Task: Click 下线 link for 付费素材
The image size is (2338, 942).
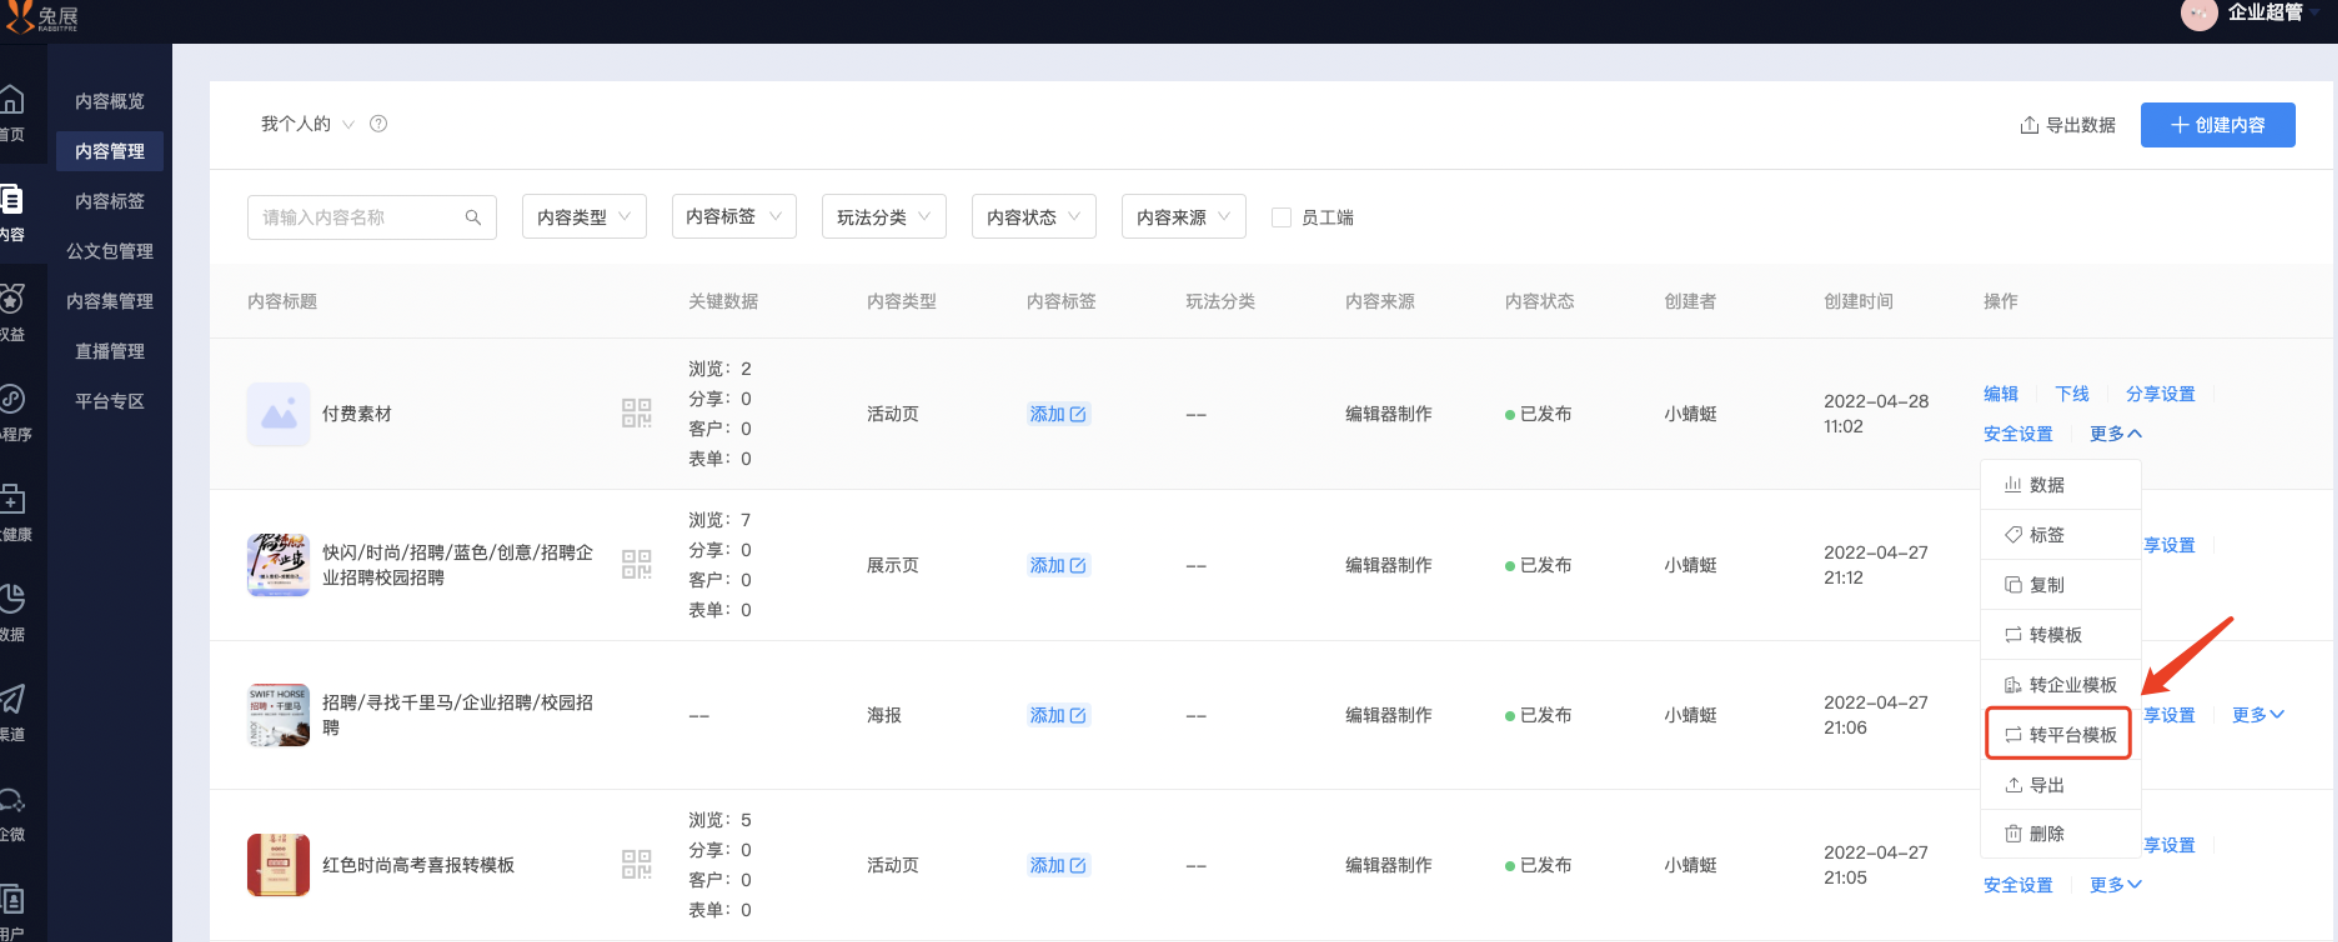Action: pyautogui.click(x=2072, y=394)
